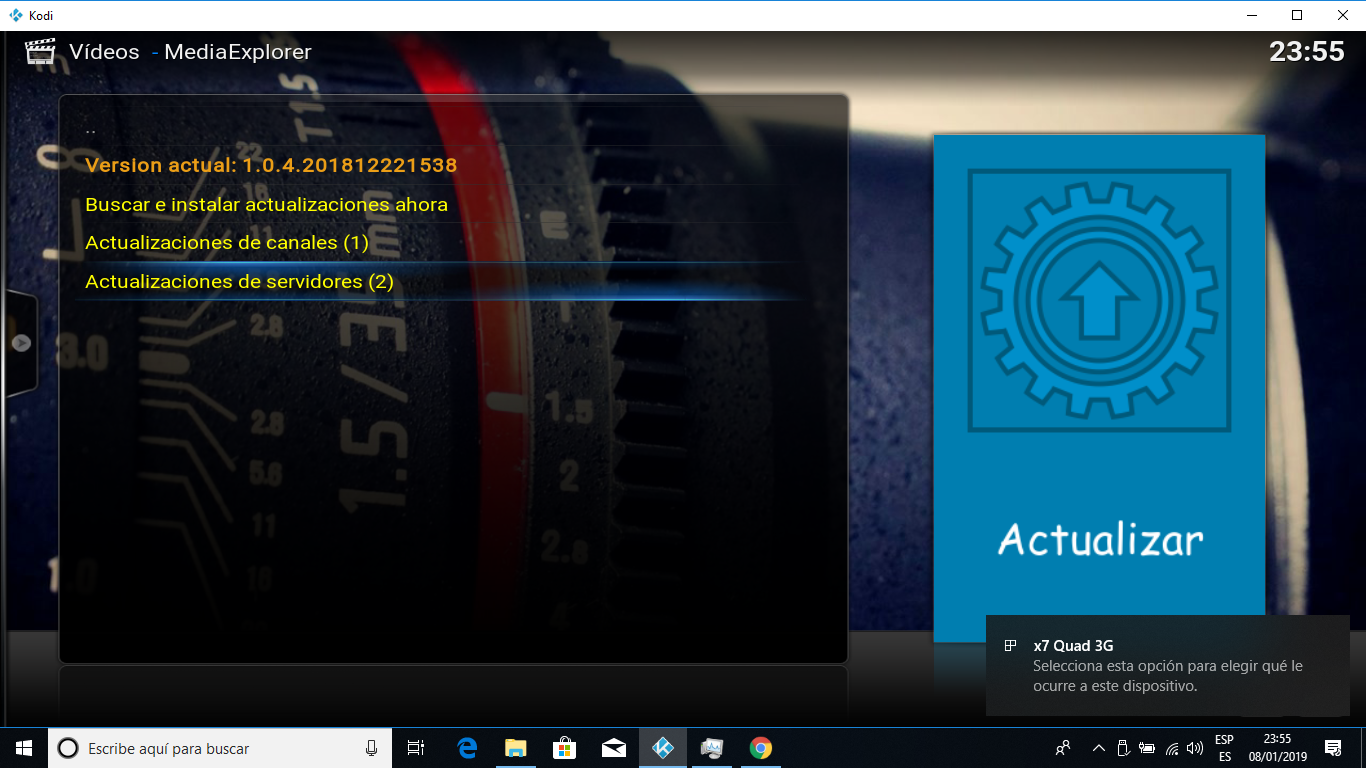
Task: Click the 'MediaExplorer' breadcrumb title
Action: pos(238,52)
